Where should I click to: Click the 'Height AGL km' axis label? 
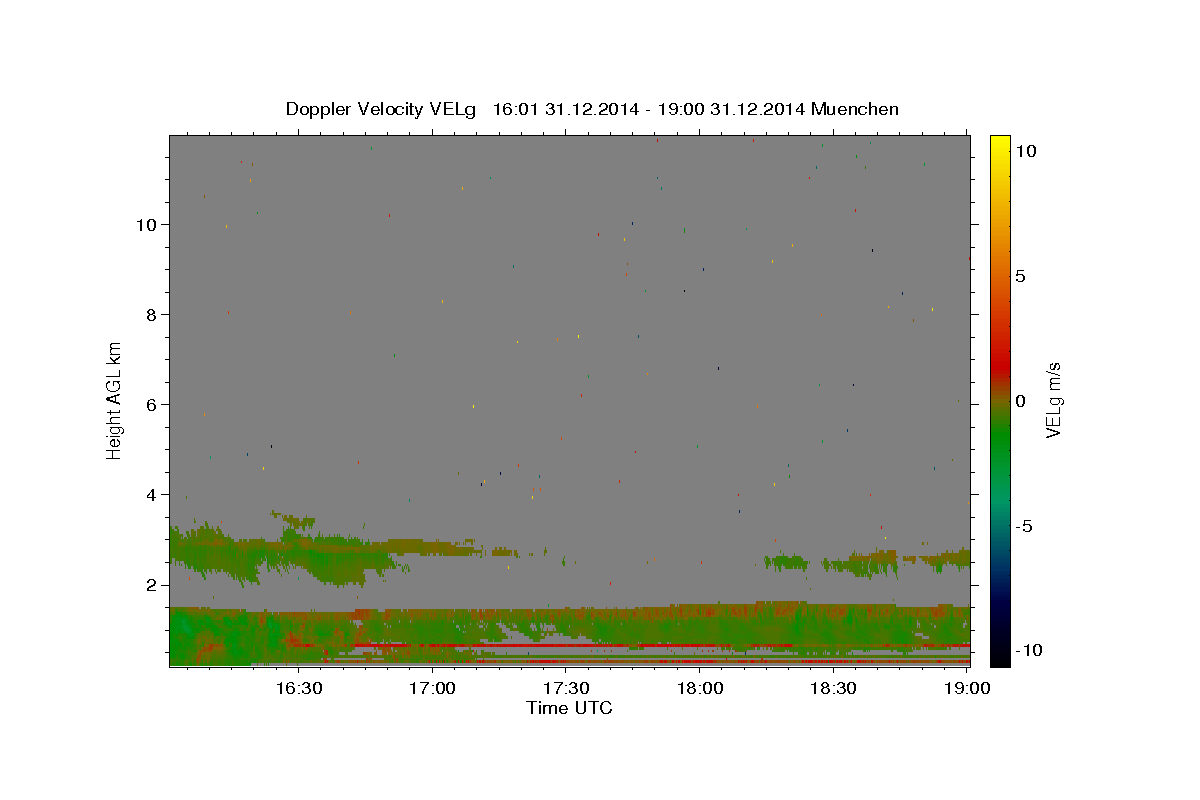click(115, 399)
